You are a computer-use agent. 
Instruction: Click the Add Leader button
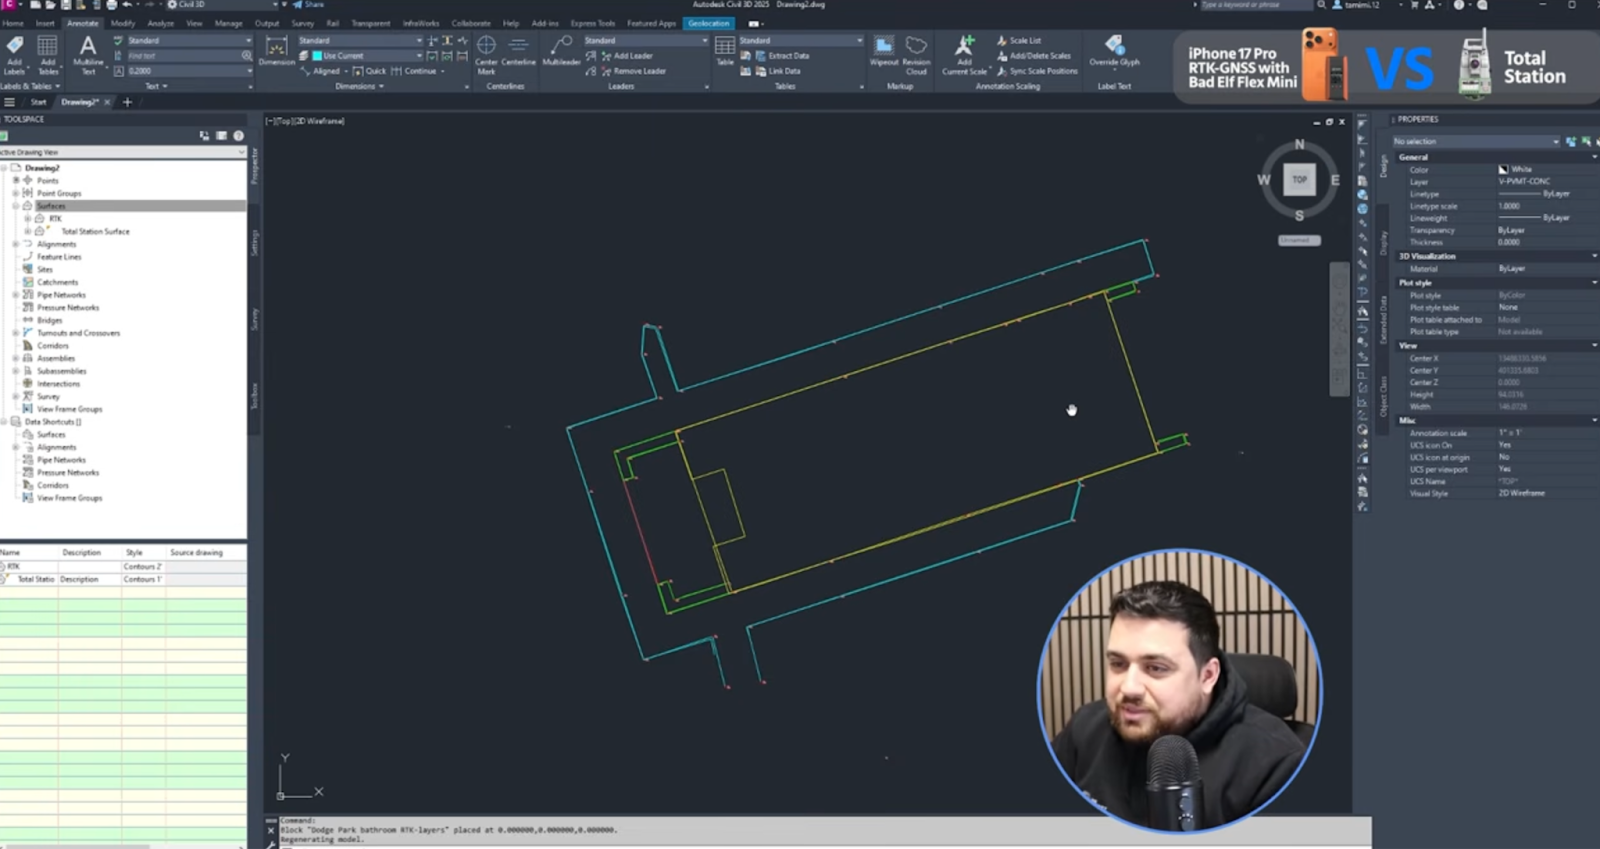coord(626,56)
